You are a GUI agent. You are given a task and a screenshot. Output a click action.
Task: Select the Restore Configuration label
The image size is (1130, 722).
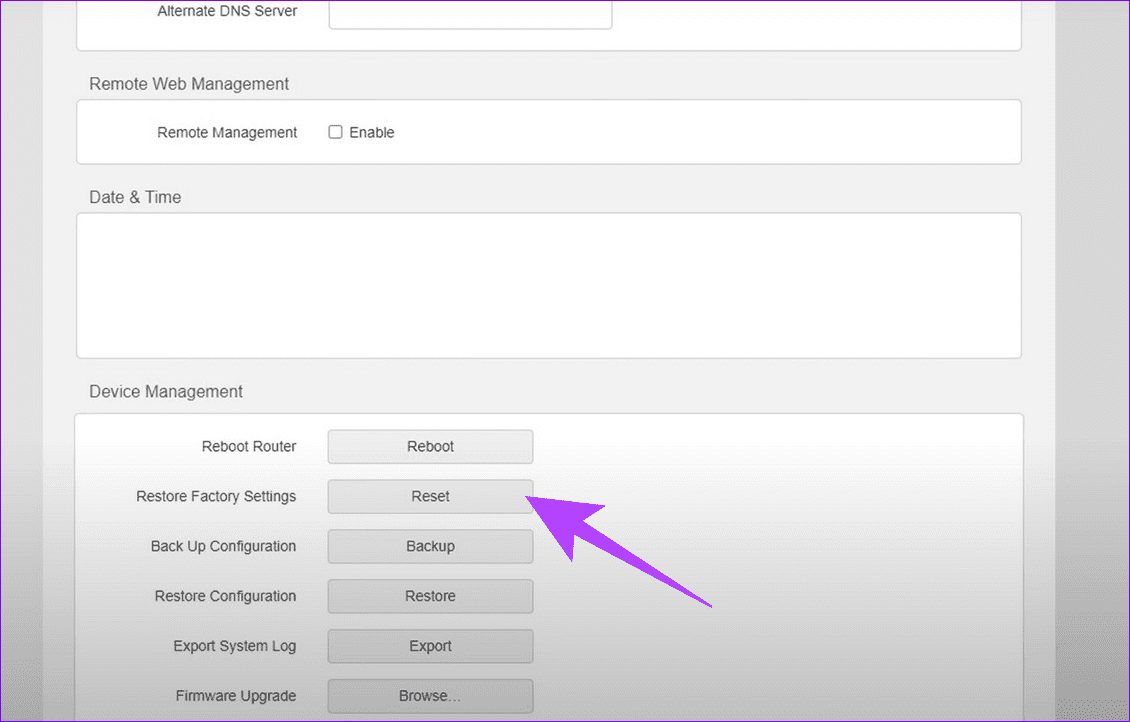coord(225,596)
